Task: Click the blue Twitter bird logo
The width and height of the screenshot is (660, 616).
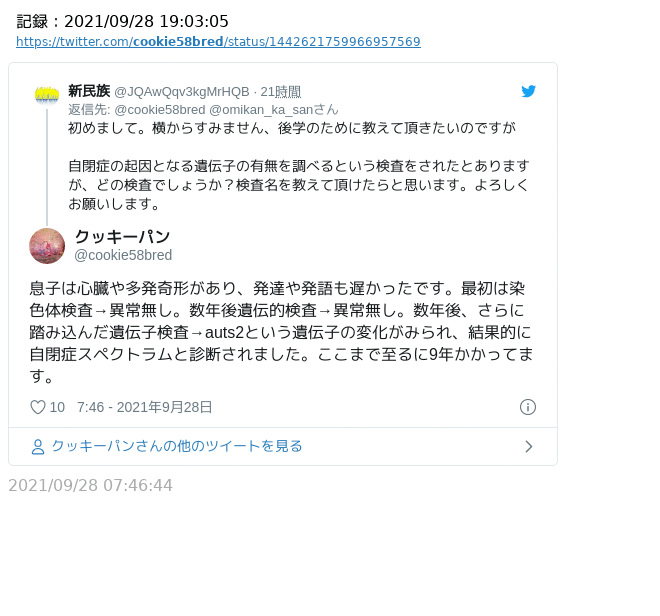Action: [528, 91]
